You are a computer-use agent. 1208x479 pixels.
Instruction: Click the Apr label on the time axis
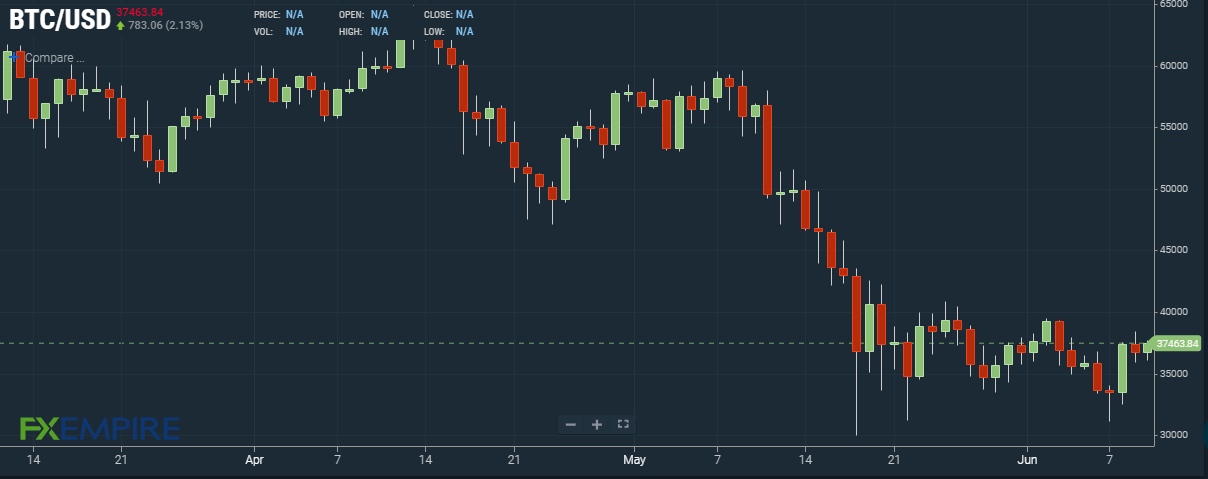254,461
